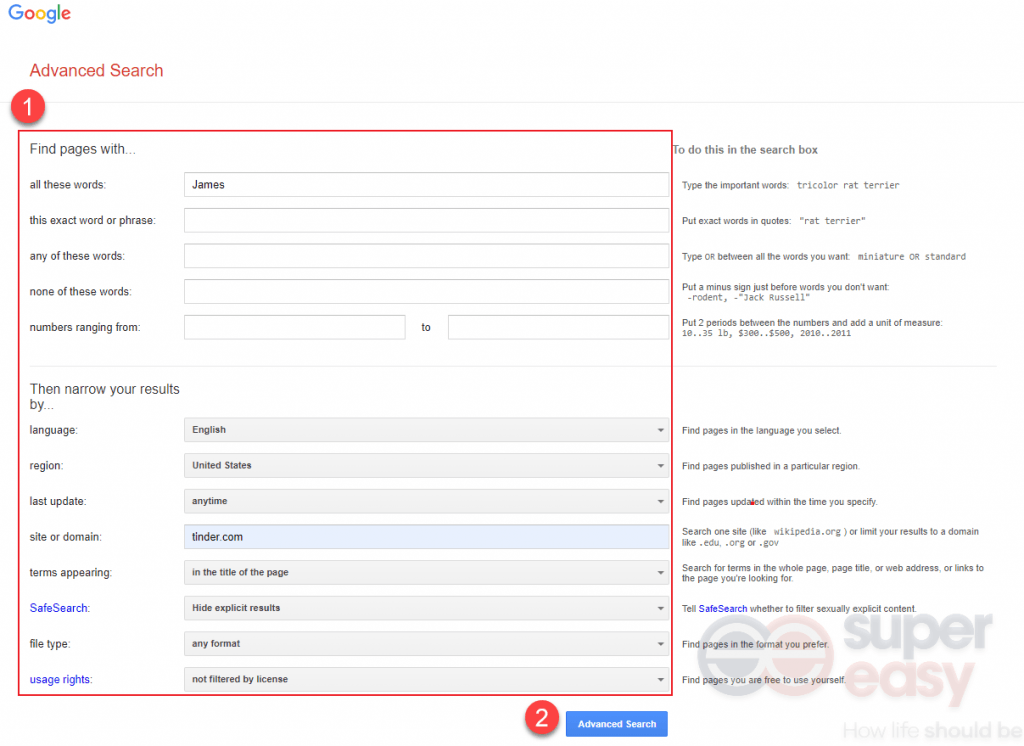This screenshot has height=746, width=1024.
Task: Click the site or domain field with tinder.com
Action: pyautogui.click(x=426, y=537)
